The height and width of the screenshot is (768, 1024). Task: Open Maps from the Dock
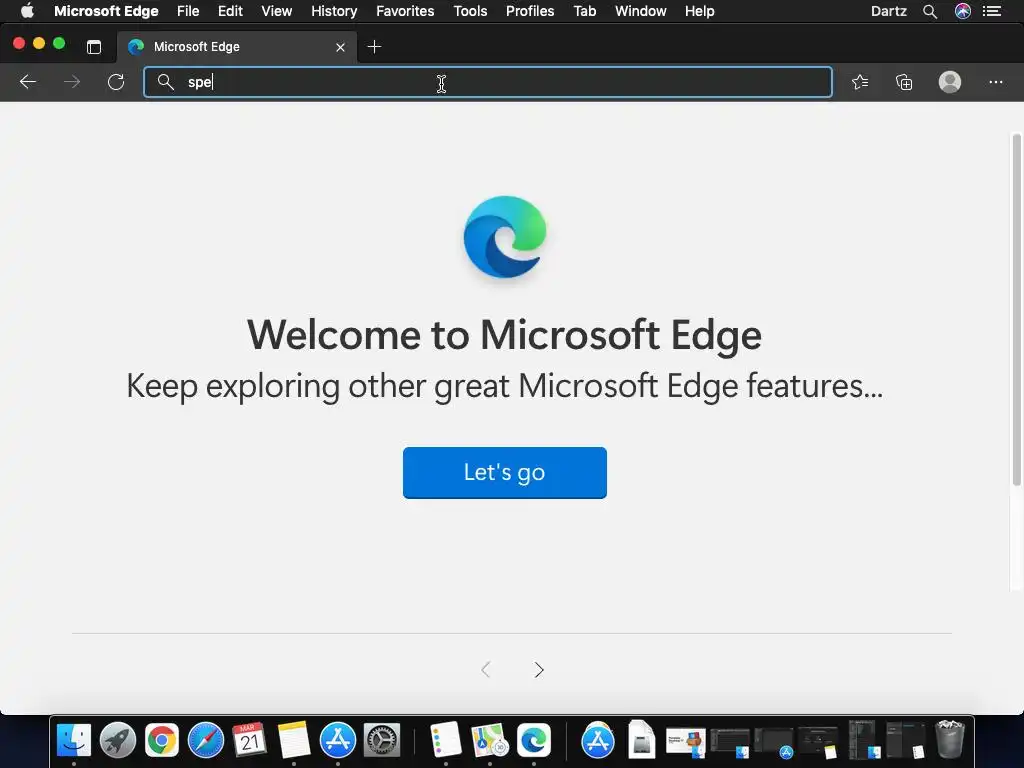(490, 740)
